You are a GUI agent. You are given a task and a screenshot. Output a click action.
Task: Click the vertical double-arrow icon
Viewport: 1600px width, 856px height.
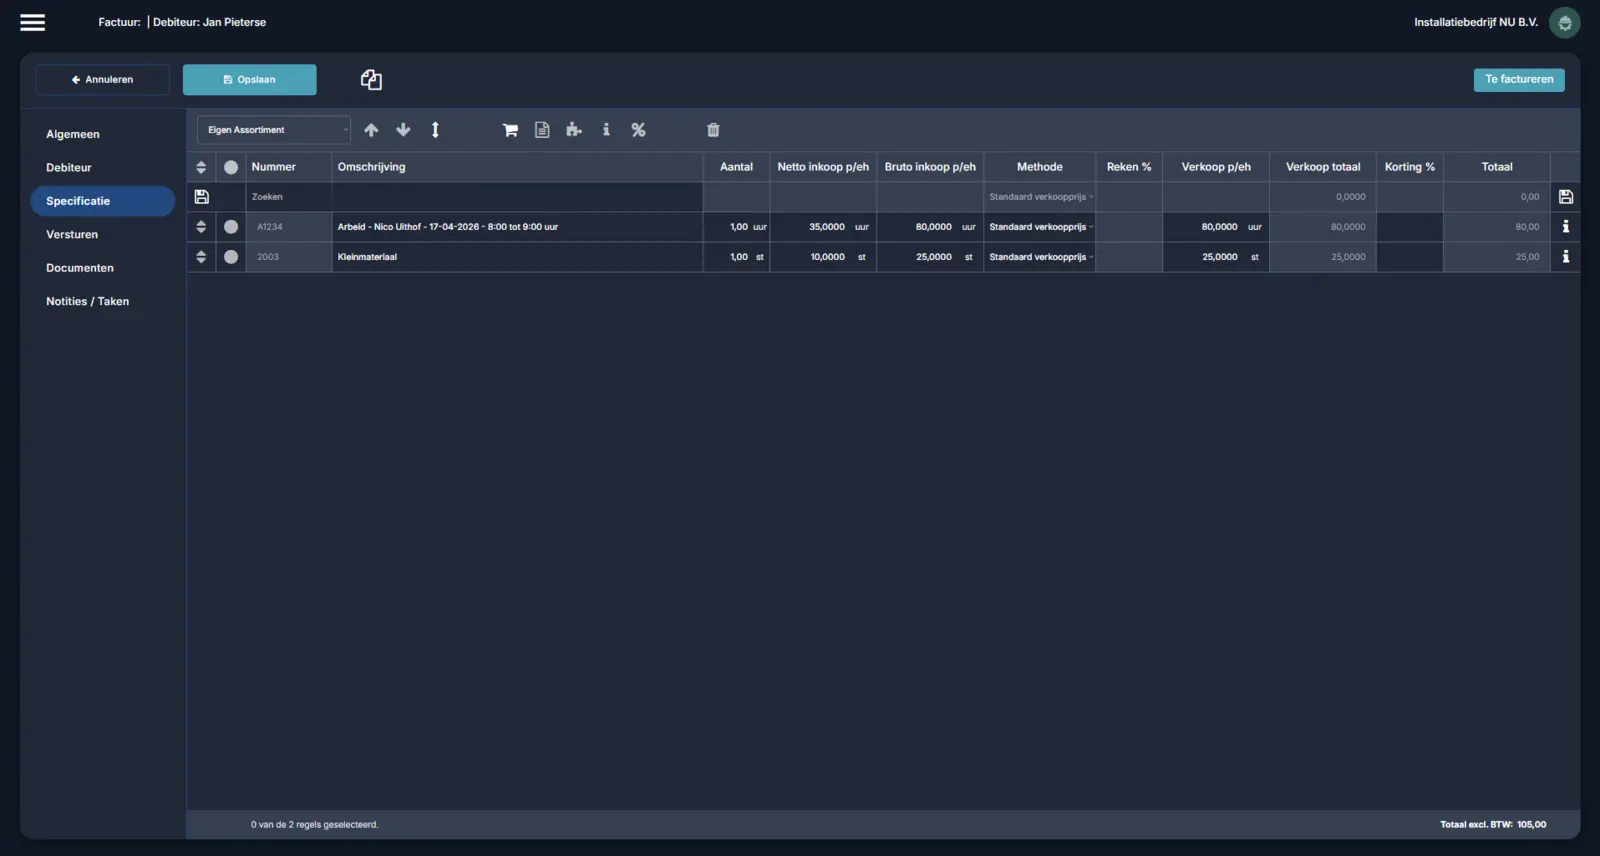[x=435, y=130]
